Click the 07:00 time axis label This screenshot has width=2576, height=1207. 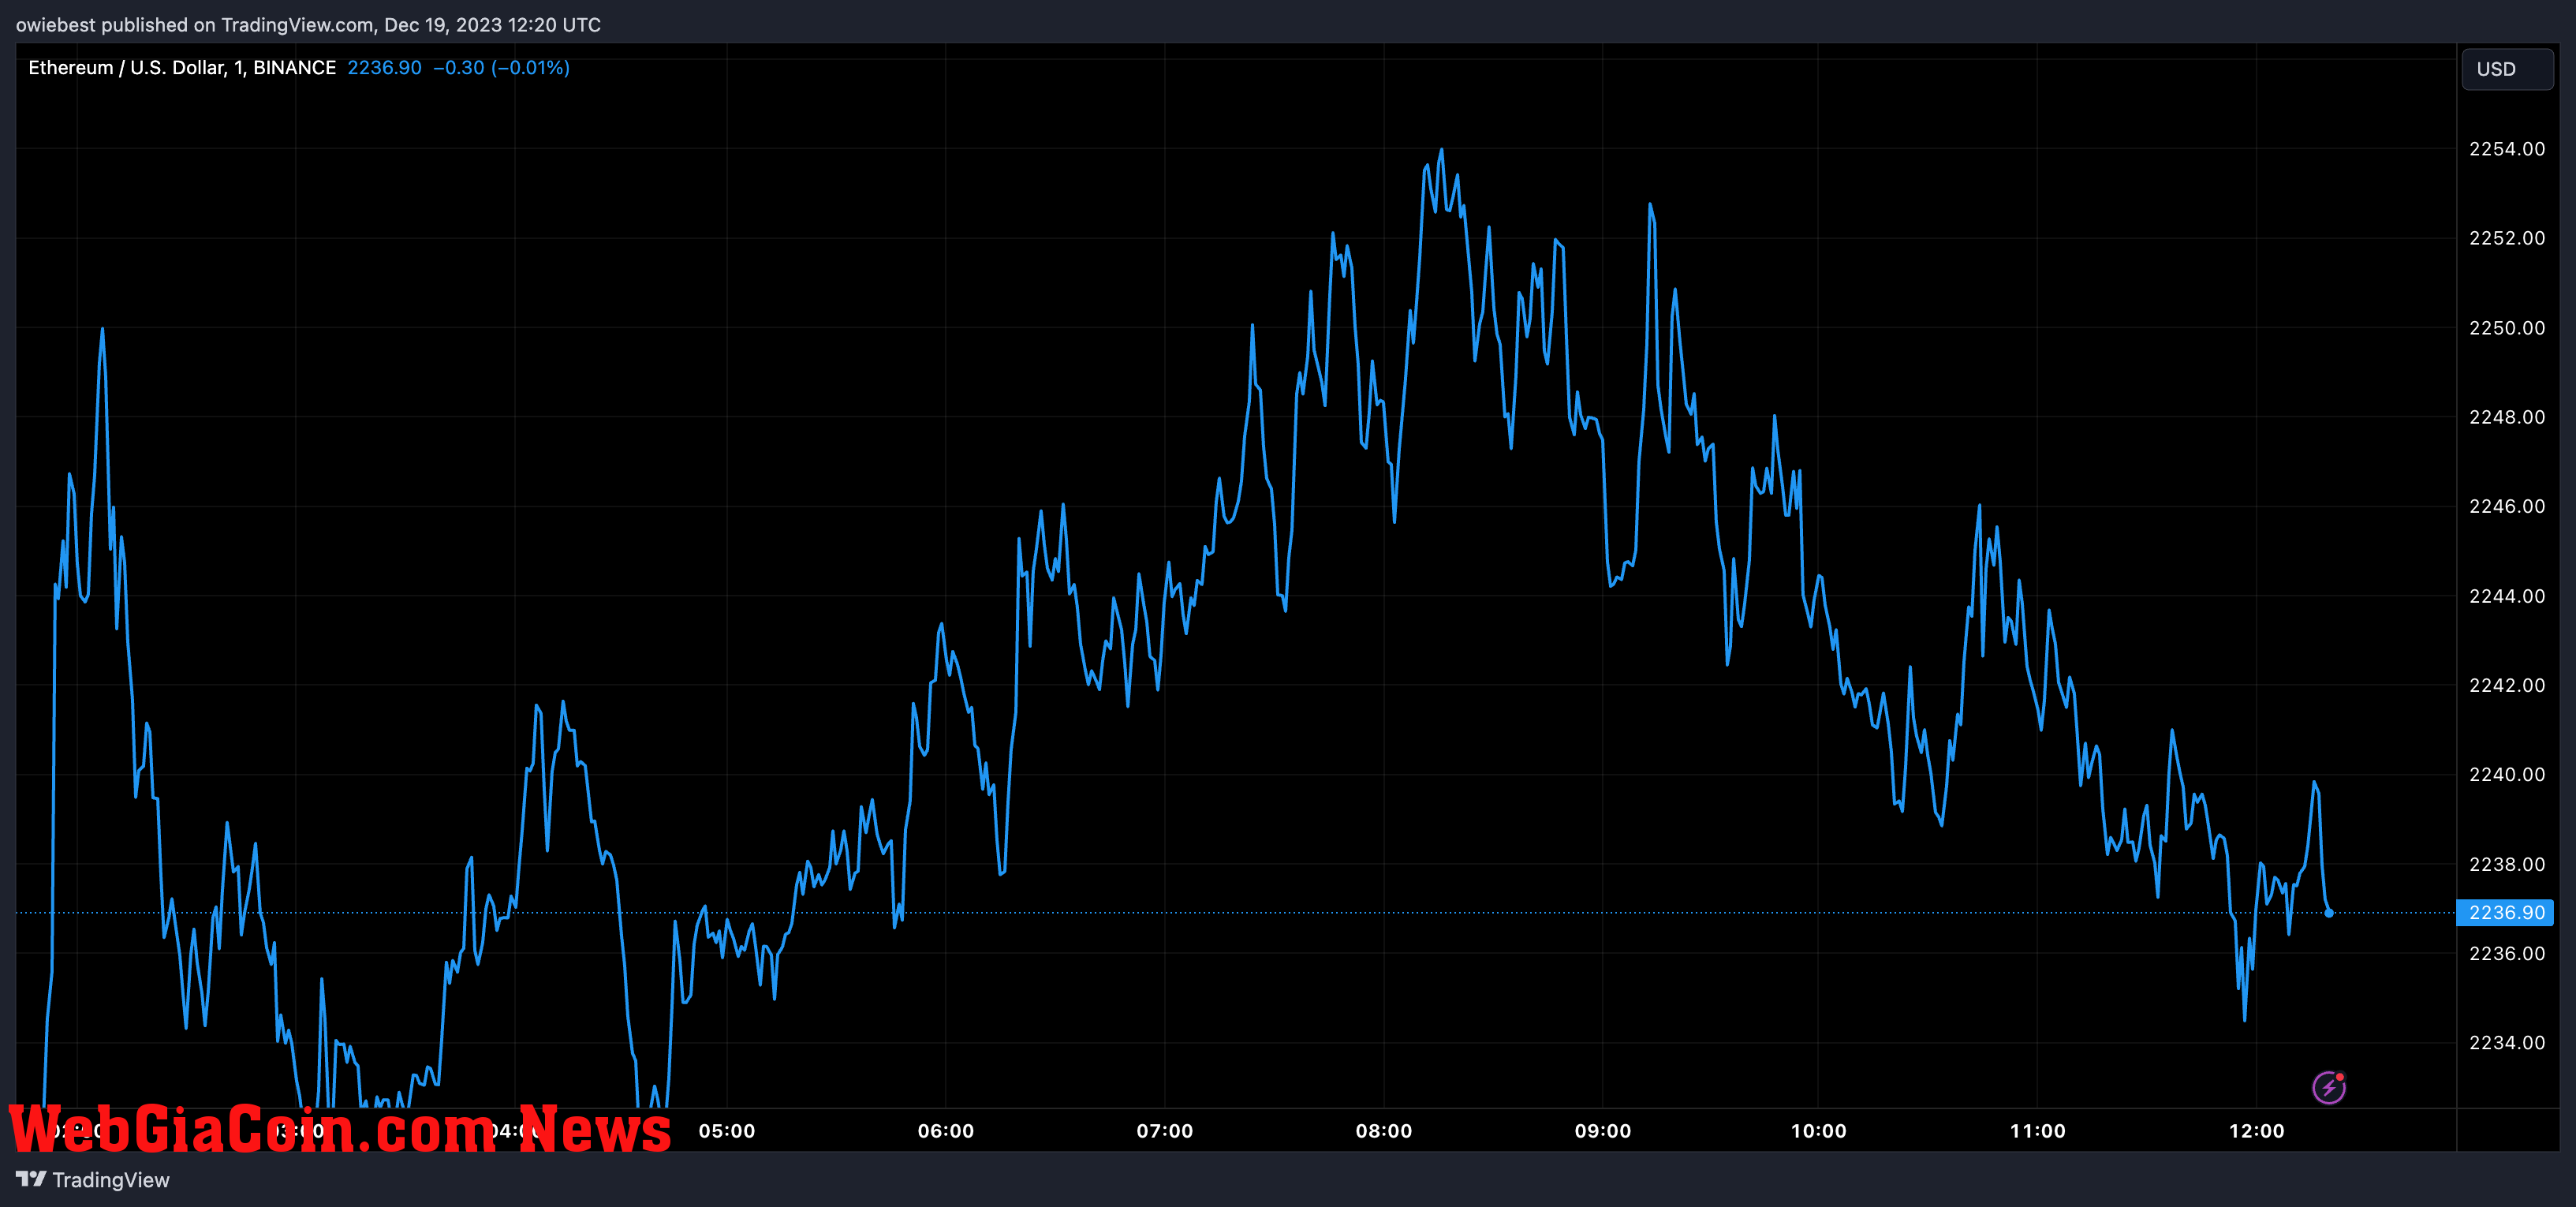tap(1165, 1131)
